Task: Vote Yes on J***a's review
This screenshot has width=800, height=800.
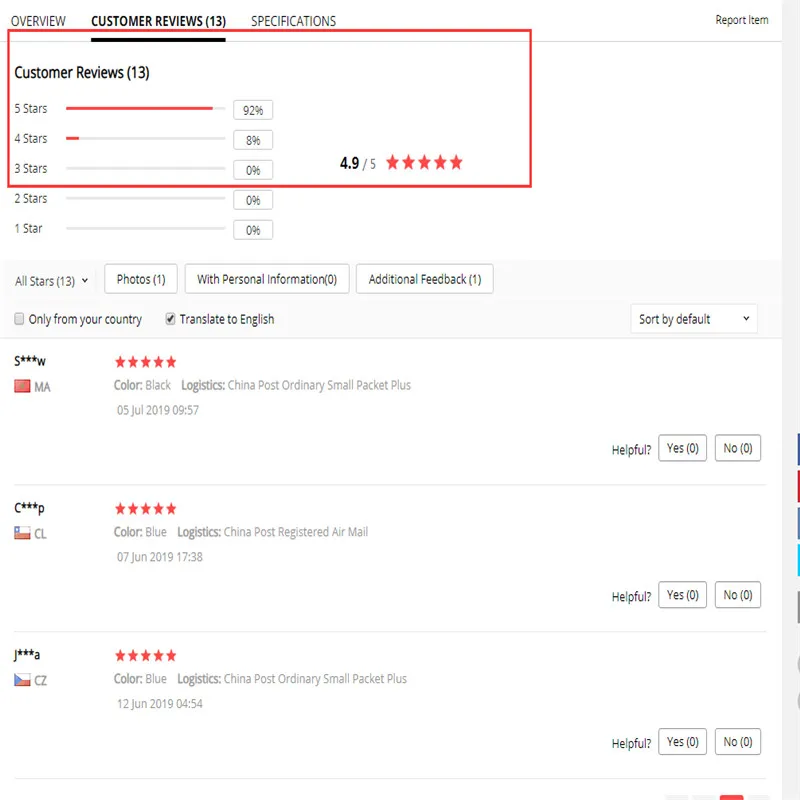Action: click(x=682, y=742)
